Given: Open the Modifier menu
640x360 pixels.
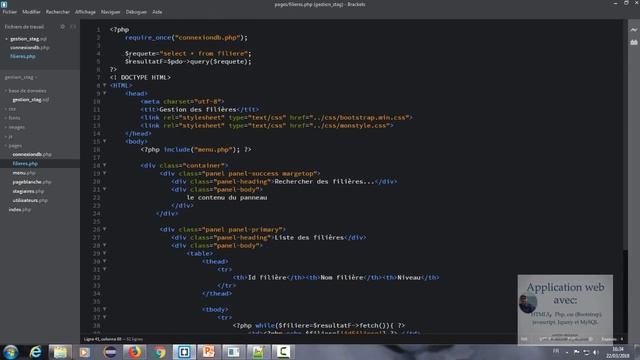Looking at the screenshot, I should [x=31, y=12].
